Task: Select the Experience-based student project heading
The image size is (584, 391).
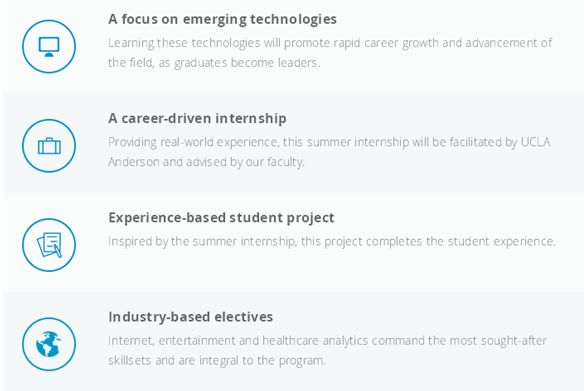Action: click(x=221, y=218)
